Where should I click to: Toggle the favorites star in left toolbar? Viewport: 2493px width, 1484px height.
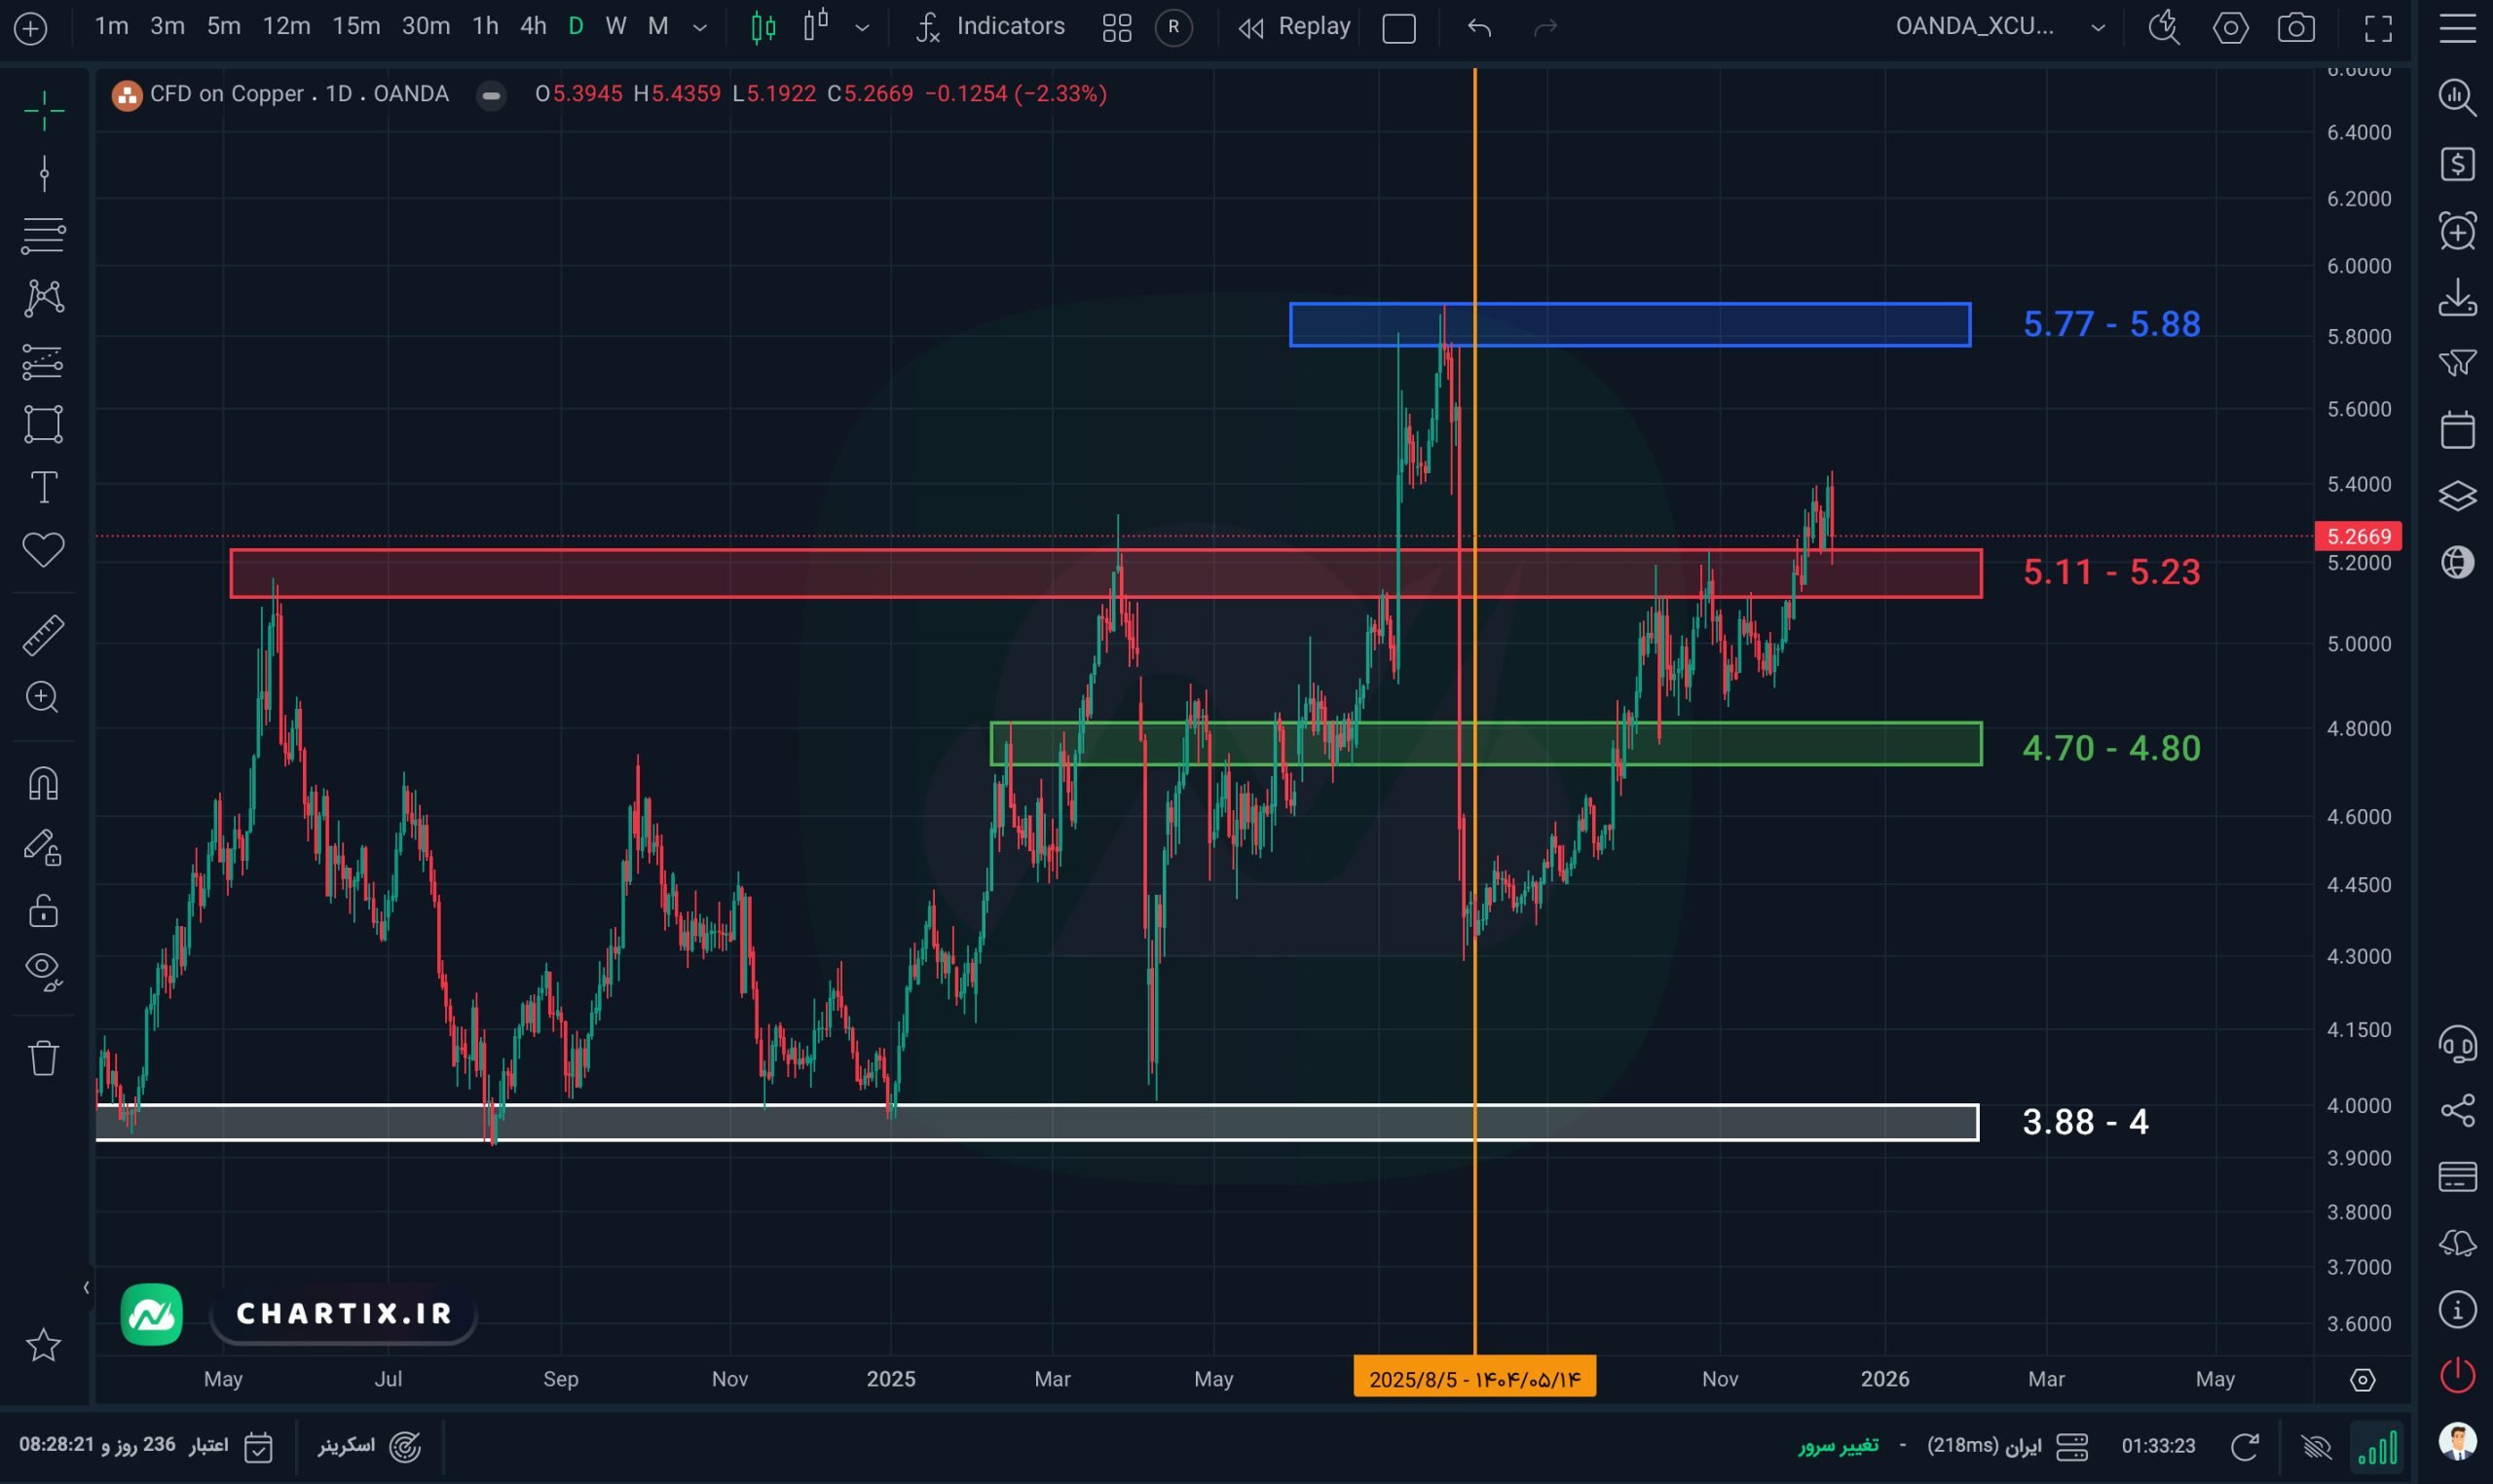tap(43, 1344)
